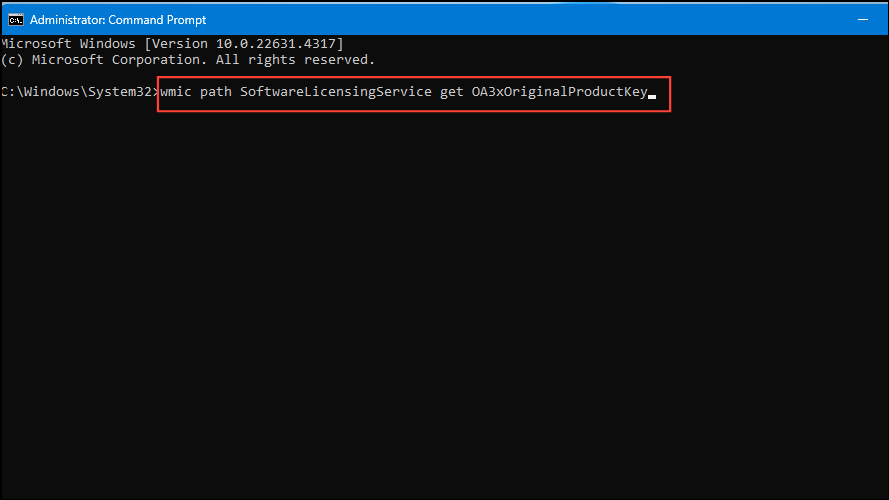
Task: Click the word "wmic" in the command
Action: pyautogui.click(x=177, y=93)
